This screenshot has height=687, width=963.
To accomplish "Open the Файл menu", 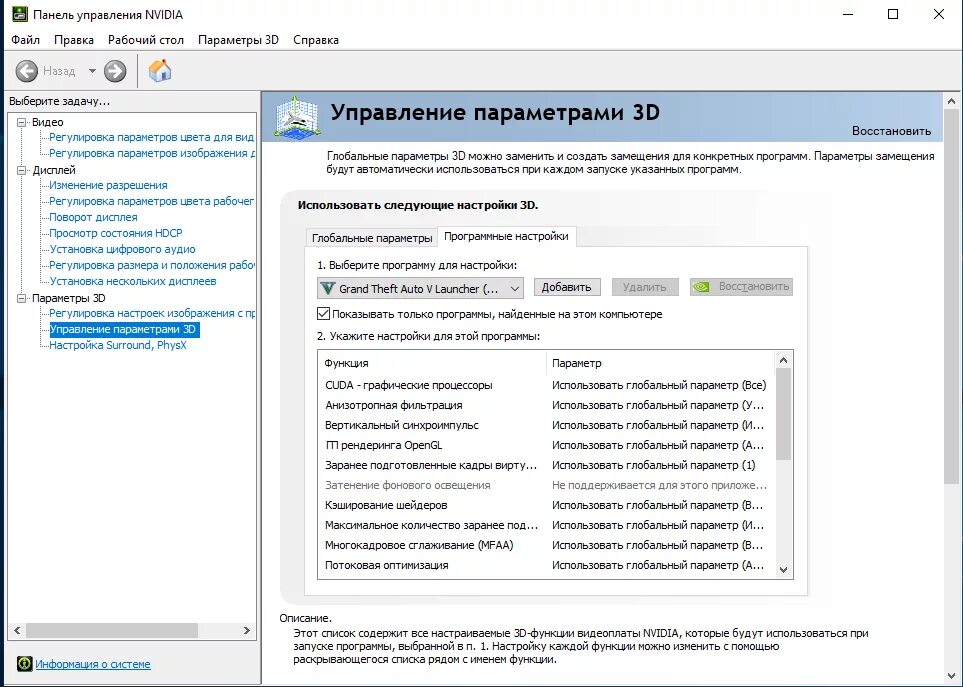I will tap(25, 40).
